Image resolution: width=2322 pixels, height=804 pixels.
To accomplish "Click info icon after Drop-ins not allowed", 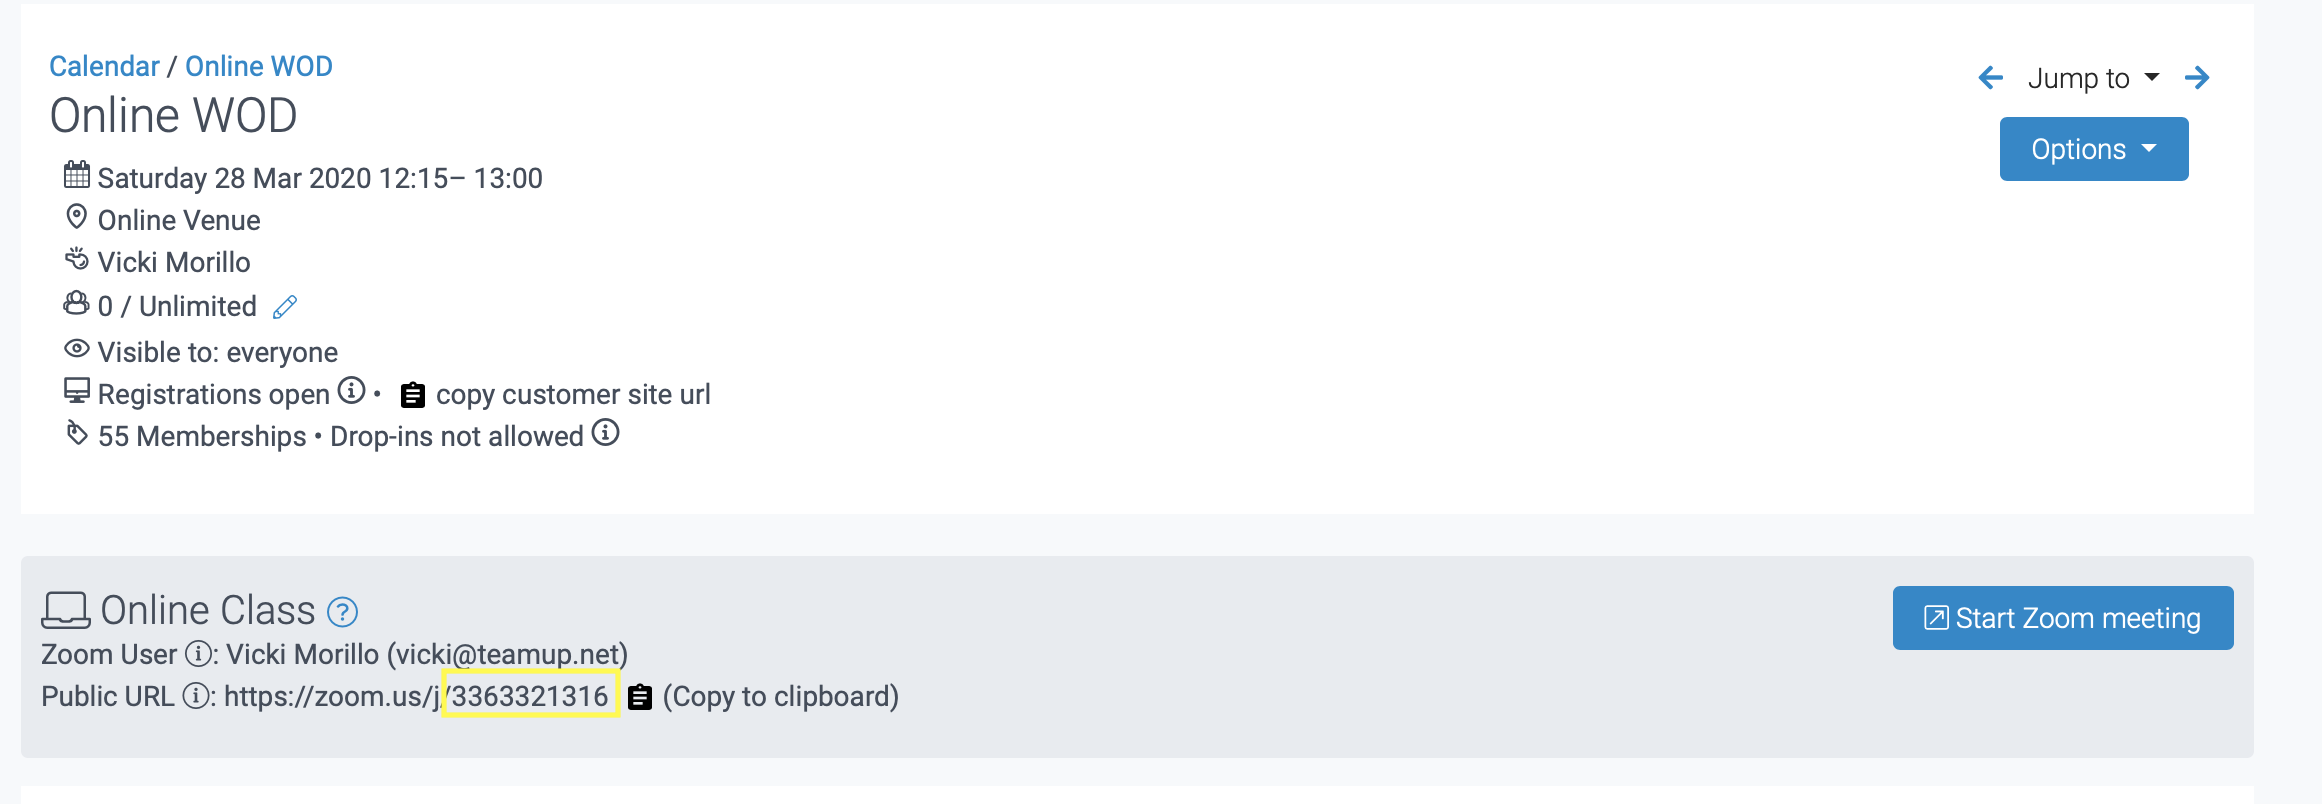I will click(605, 433).
